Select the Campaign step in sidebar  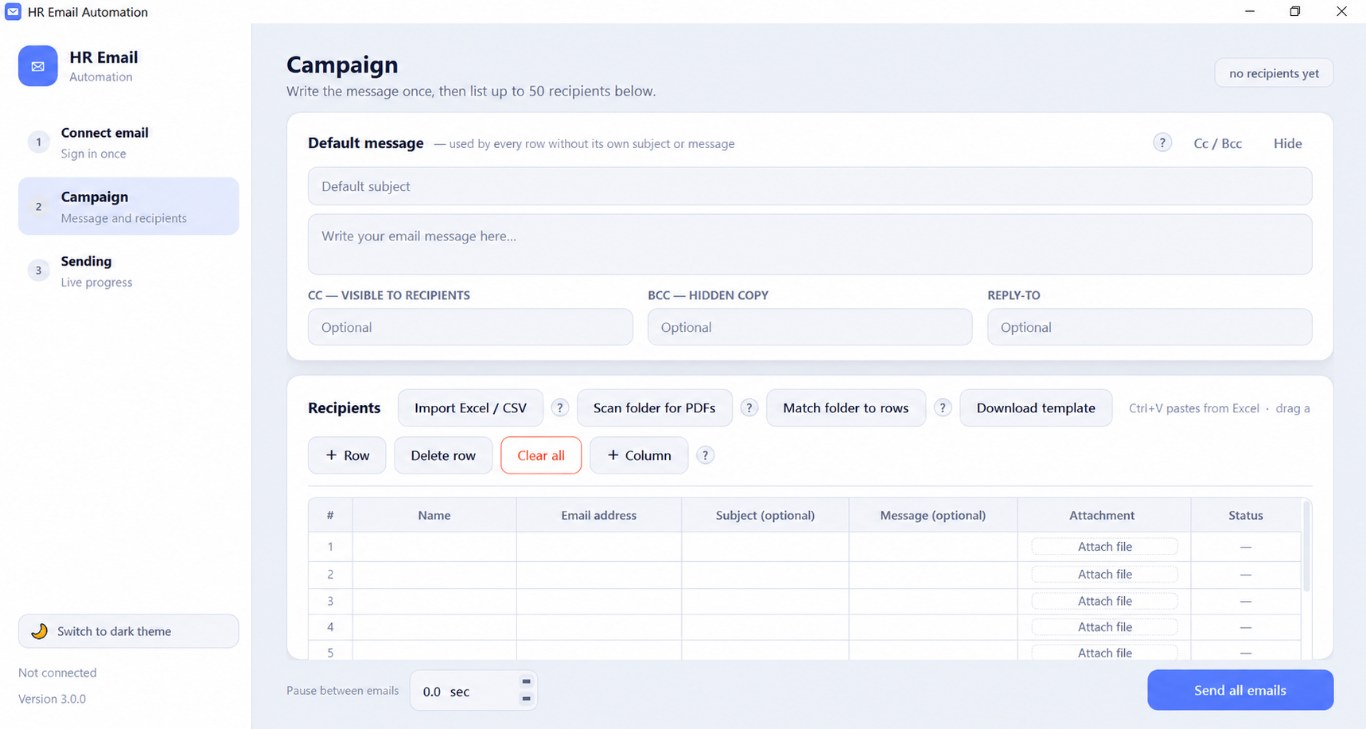(x=128, y=206)
